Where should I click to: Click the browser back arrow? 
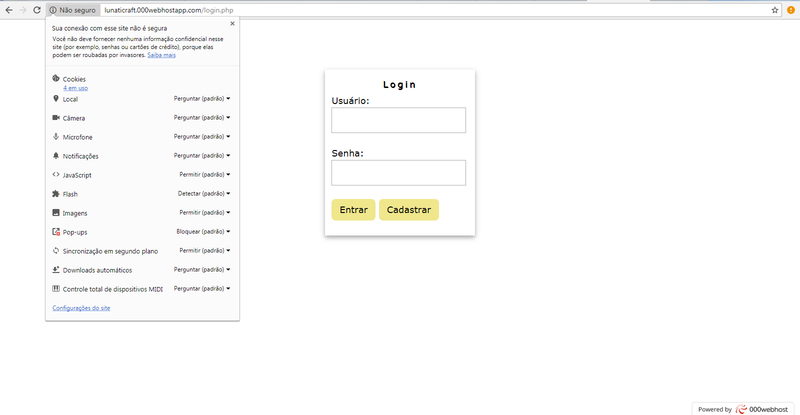[8, 9]
